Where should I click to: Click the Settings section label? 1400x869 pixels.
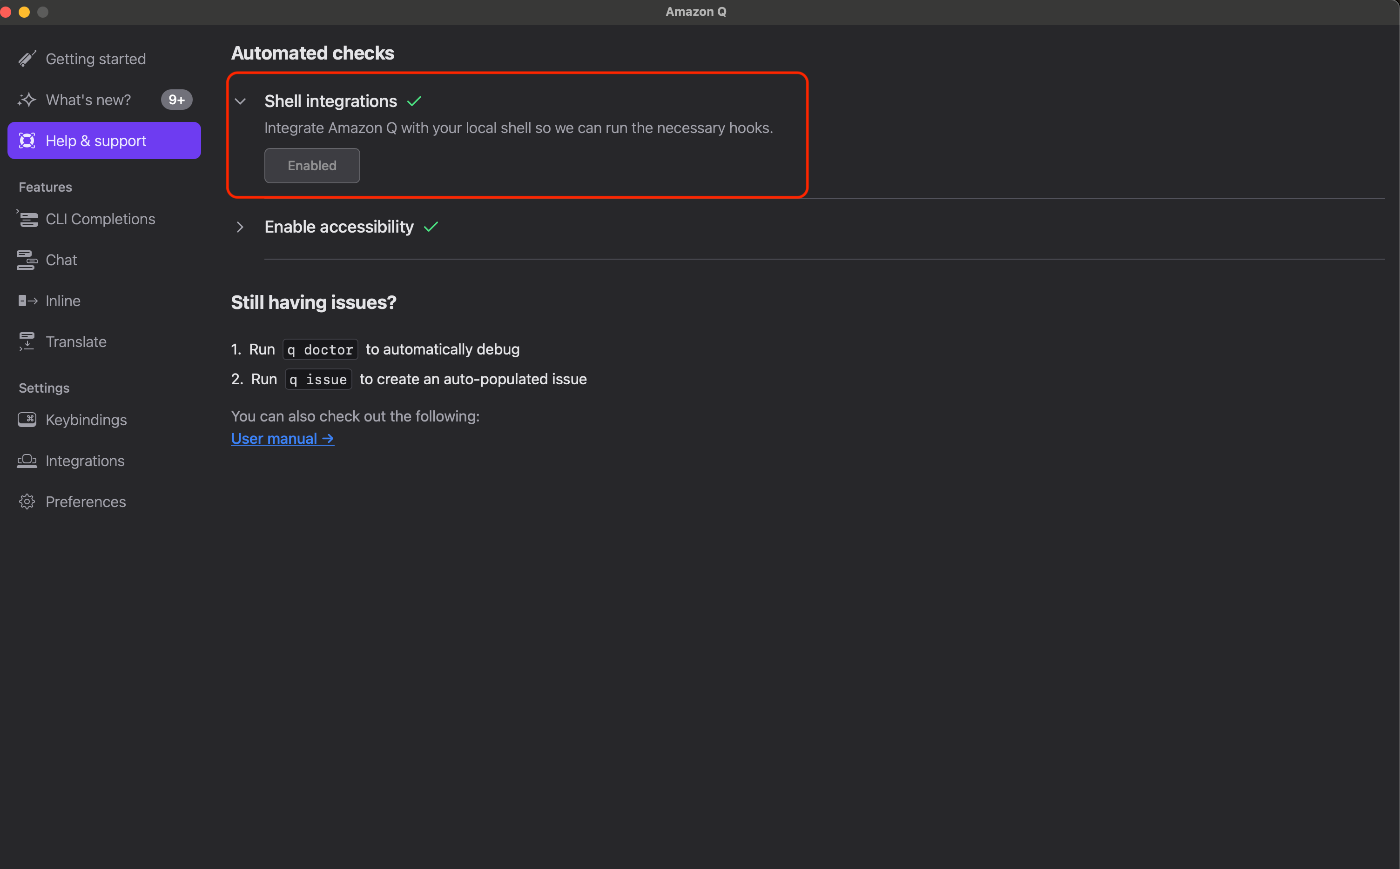(x=44, y=388)
